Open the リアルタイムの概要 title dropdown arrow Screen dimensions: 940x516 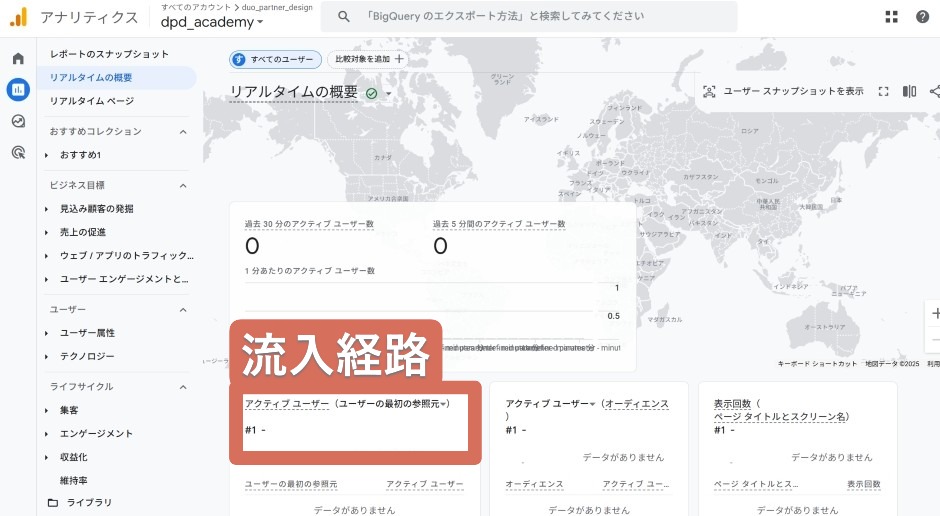(x=389, y=94)
